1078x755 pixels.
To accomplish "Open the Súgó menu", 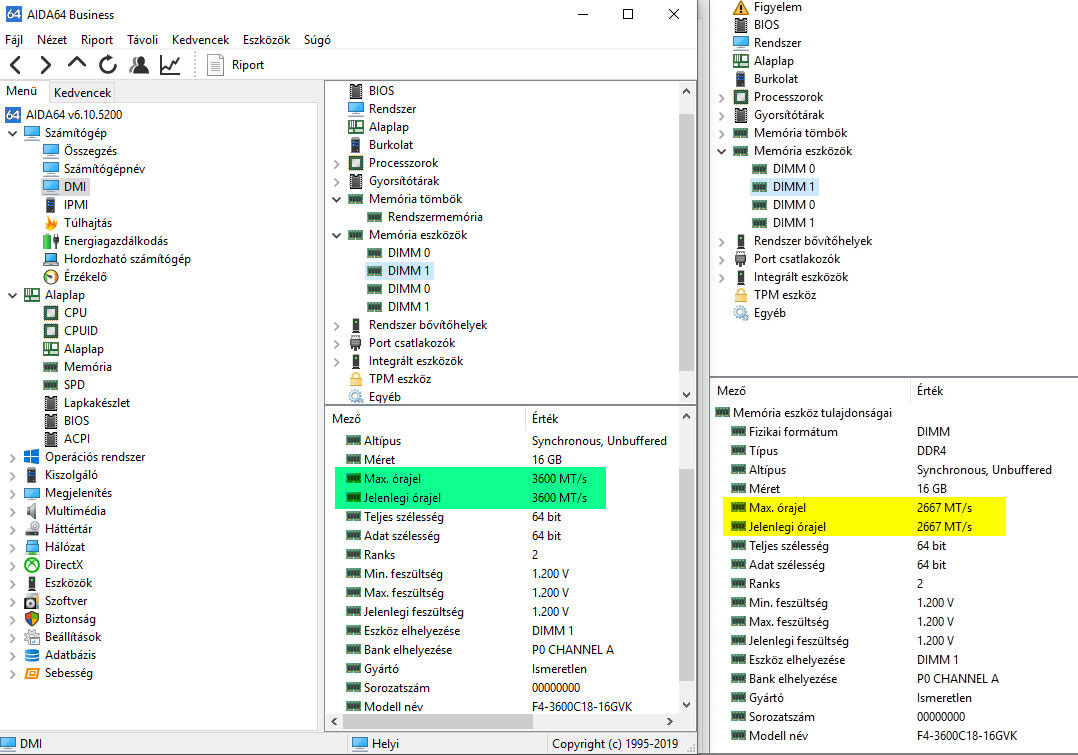I will coord(317,40).
